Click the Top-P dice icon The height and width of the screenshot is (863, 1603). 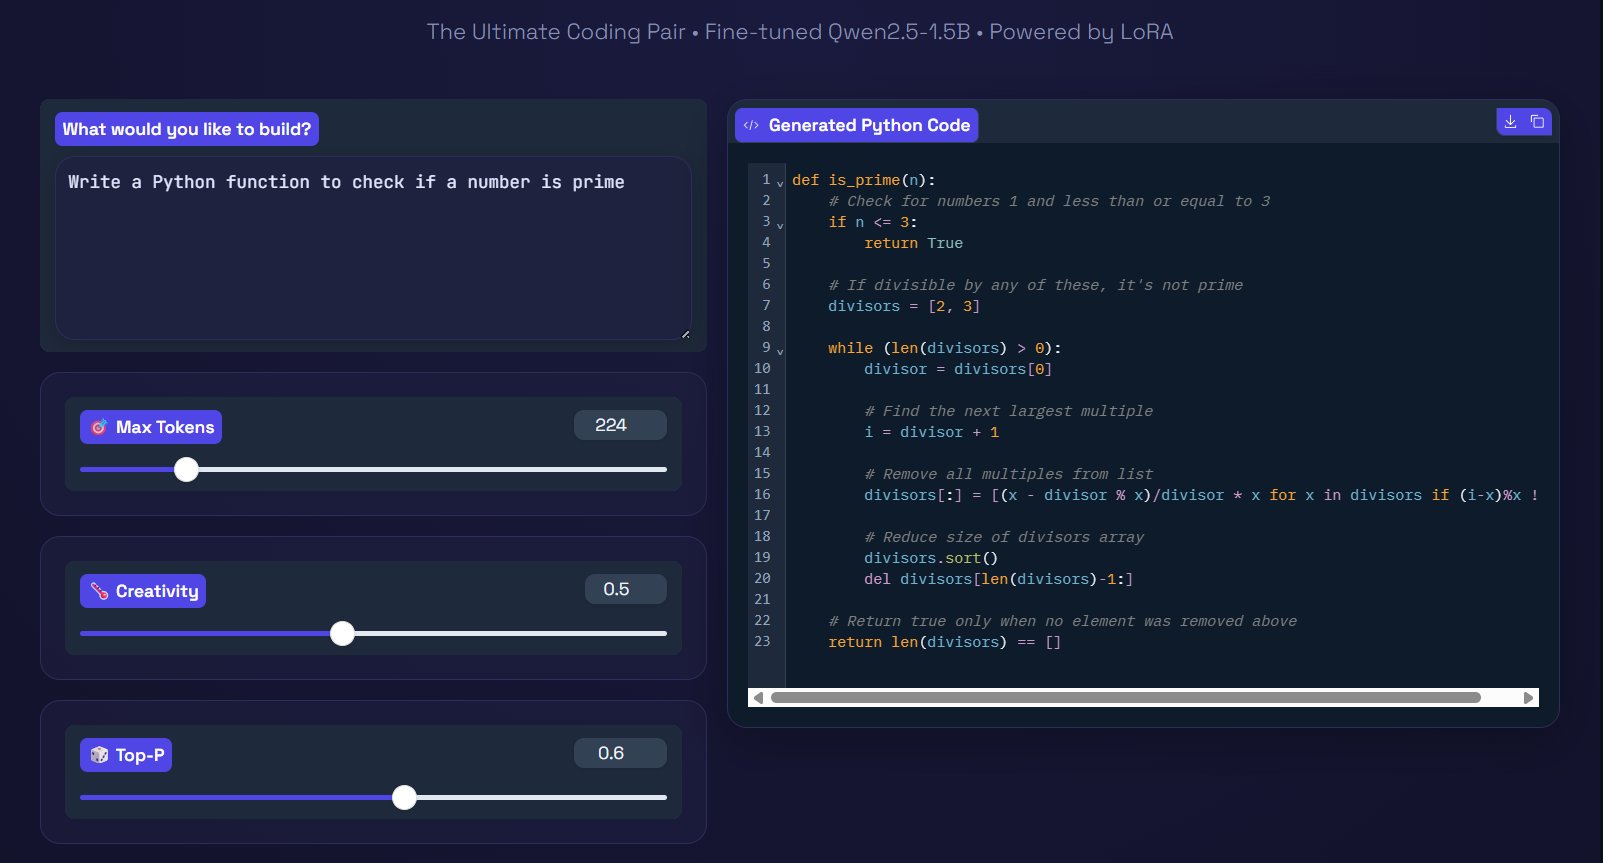tap(99, 756)
